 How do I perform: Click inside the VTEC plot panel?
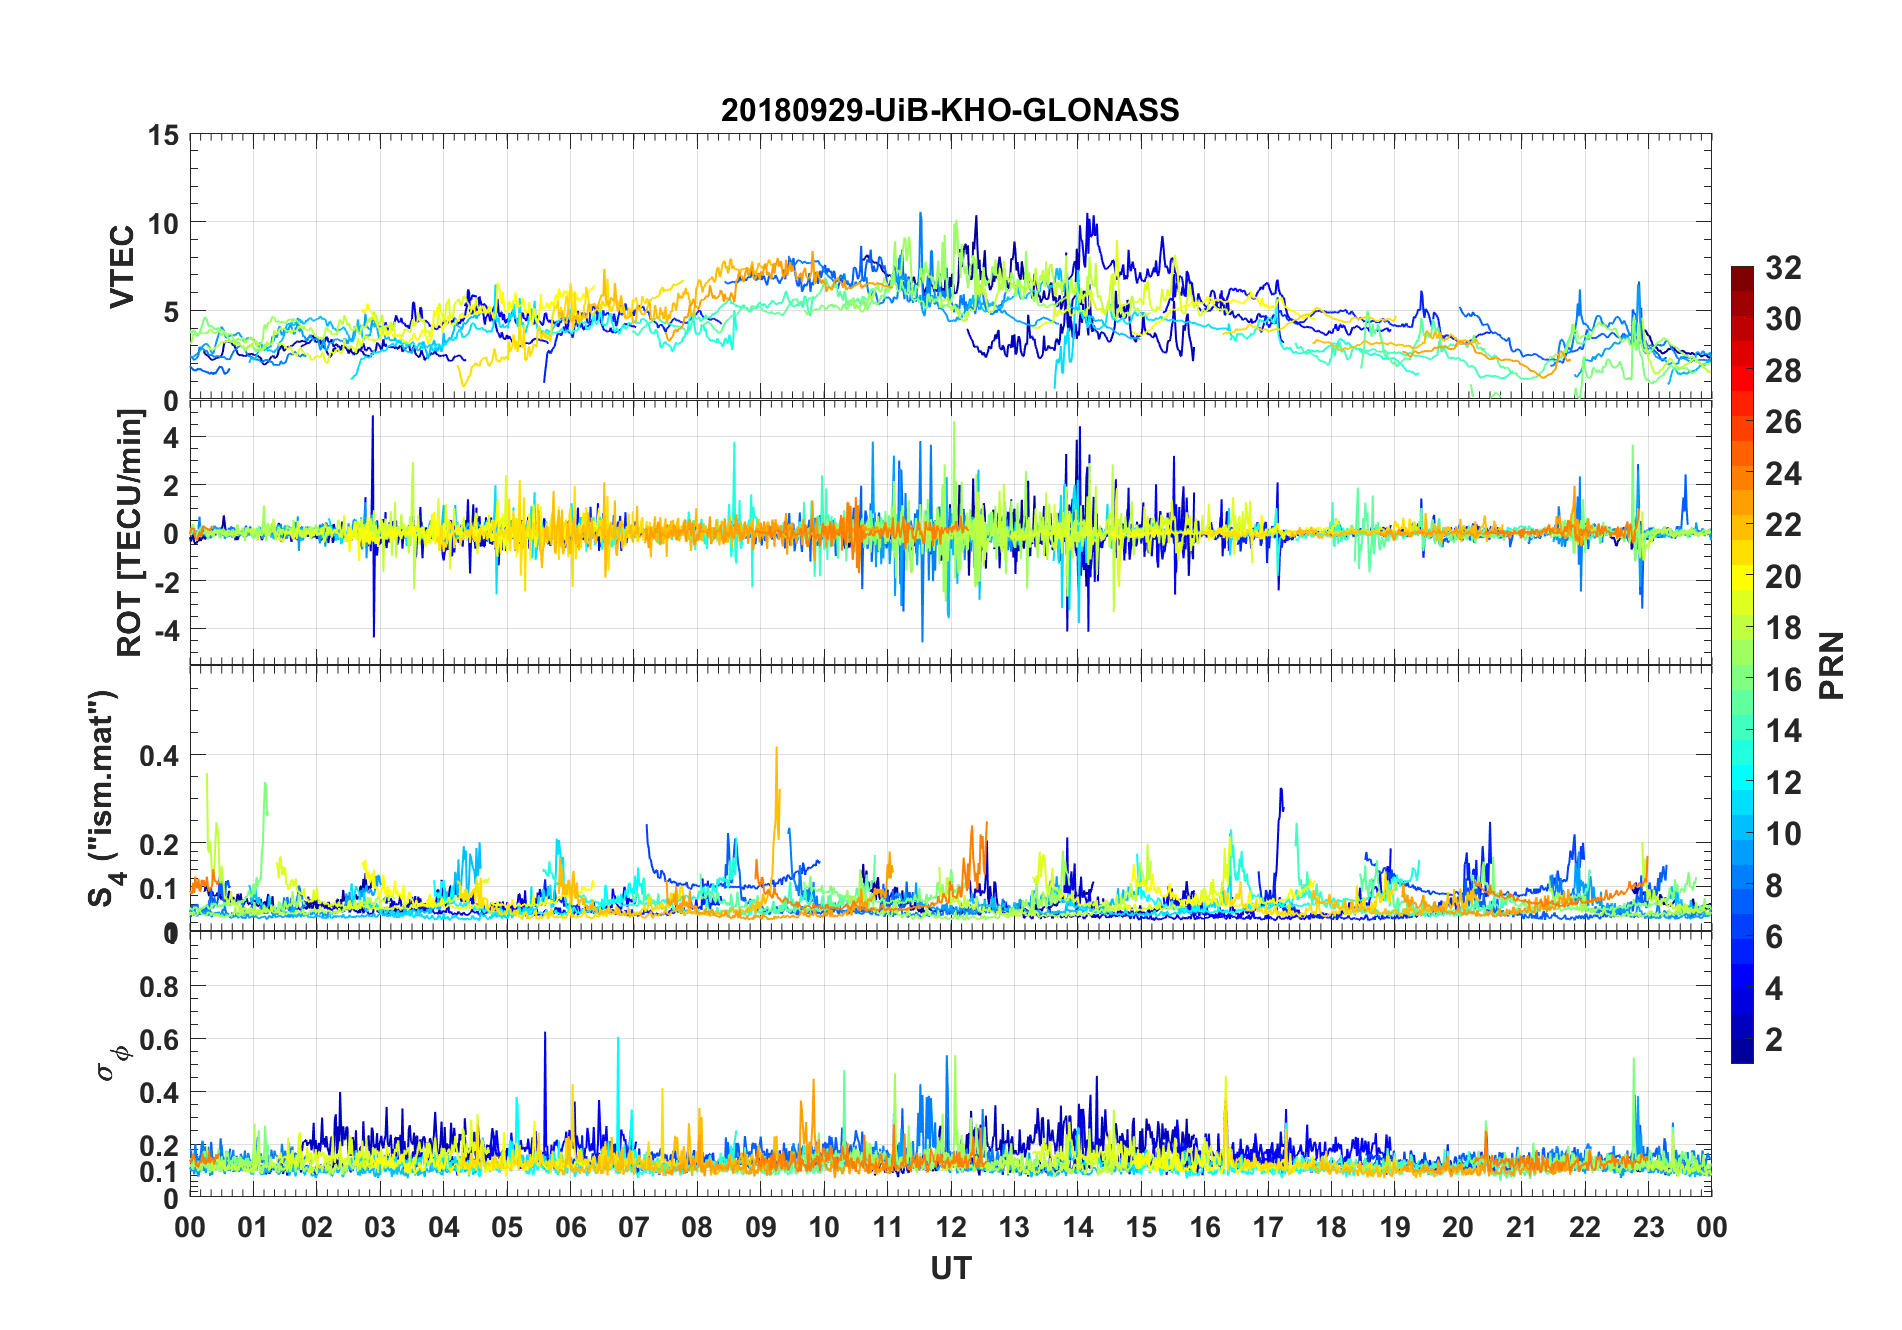click(x=951, y=267)
